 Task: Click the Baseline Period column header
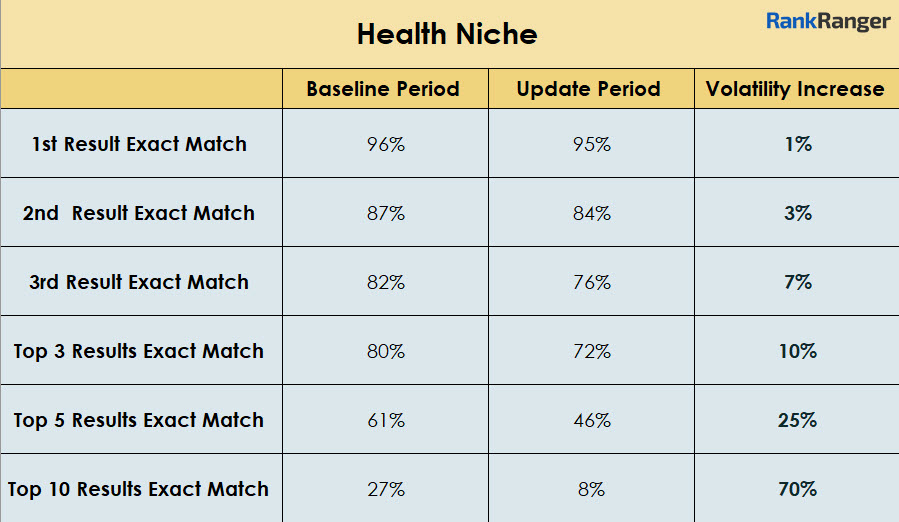click(x=383, y=89)
